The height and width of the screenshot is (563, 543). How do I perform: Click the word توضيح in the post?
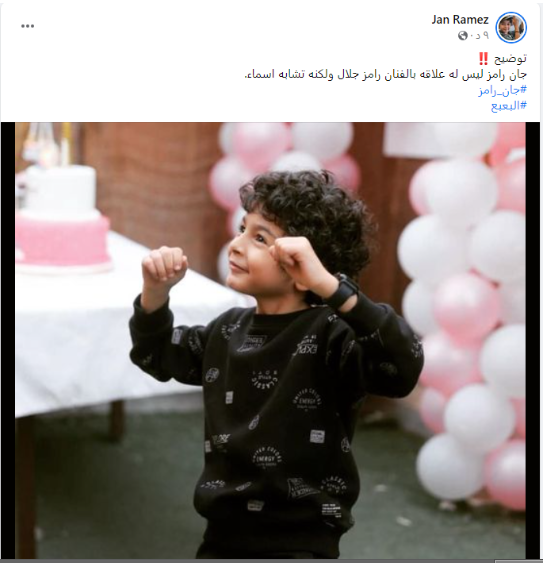(x=510, y=59)
